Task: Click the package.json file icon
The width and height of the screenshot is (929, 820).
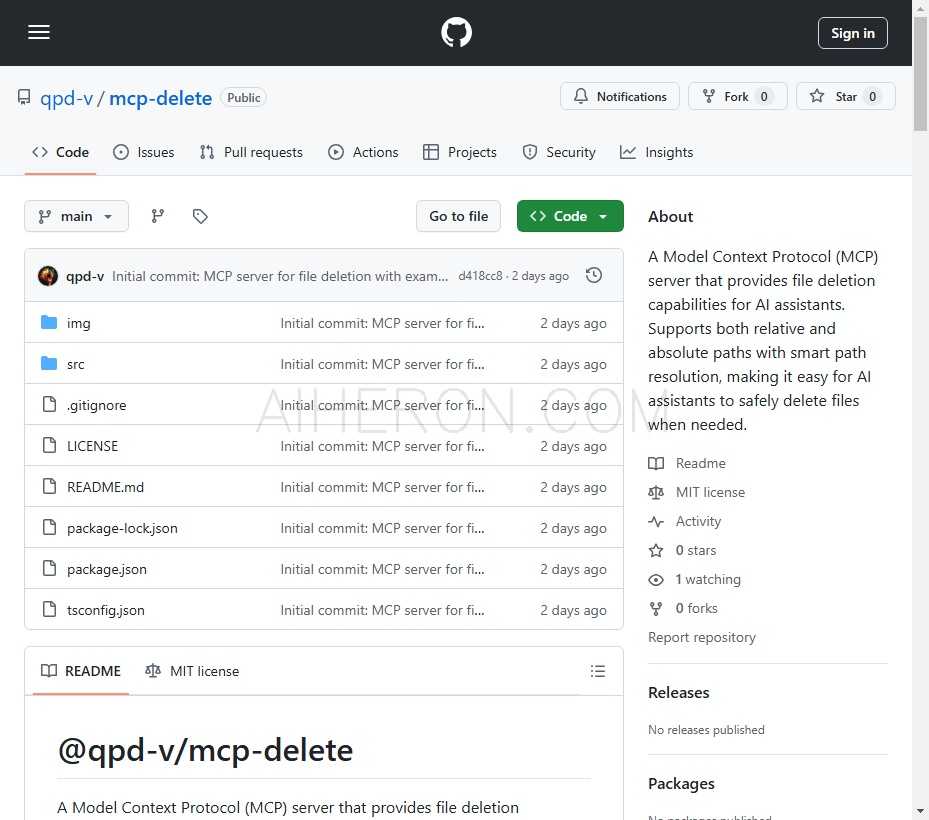Action: (x=50, y=568)
